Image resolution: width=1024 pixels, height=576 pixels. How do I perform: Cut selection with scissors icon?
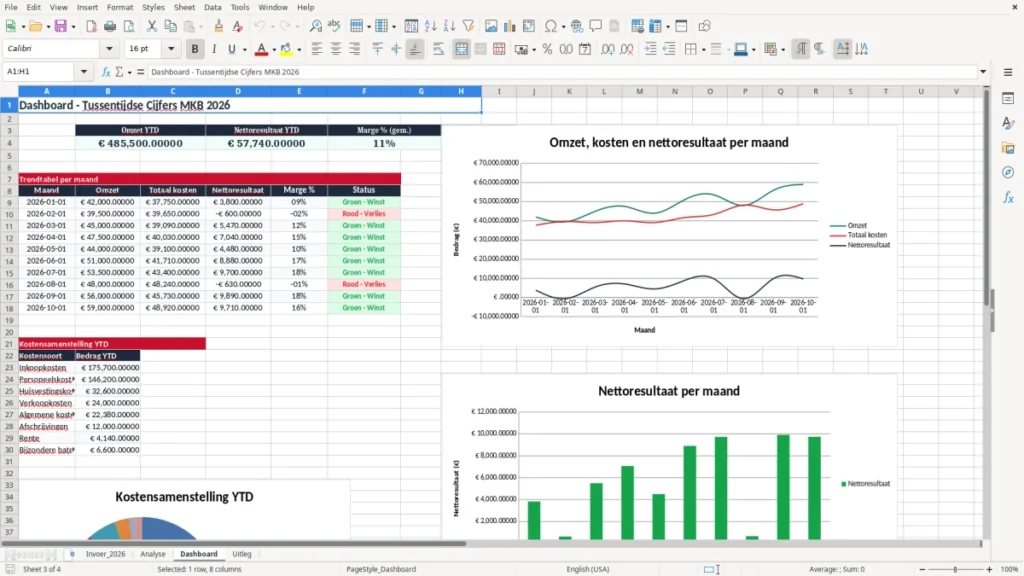(152, 26)
